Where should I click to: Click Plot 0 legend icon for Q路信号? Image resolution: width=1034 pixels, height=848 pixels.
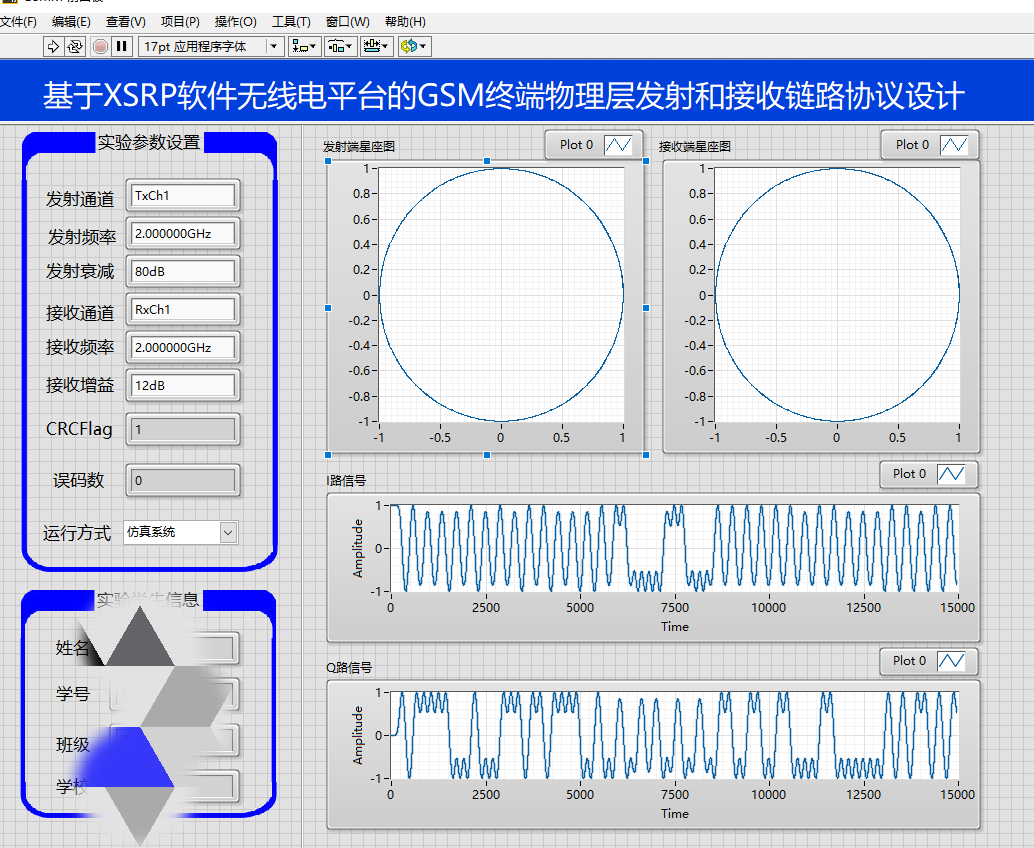[x=951, y=661]
